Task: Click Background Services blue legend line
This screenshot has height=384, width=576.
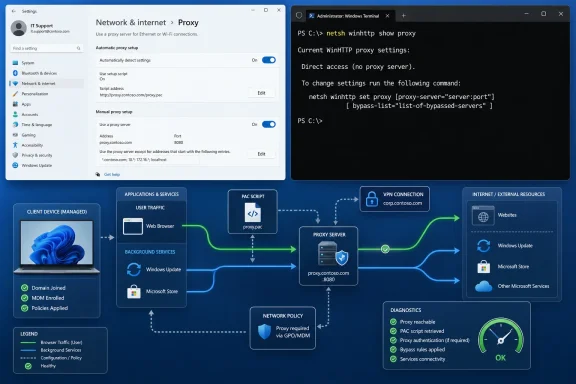Action: click(28, 350)
